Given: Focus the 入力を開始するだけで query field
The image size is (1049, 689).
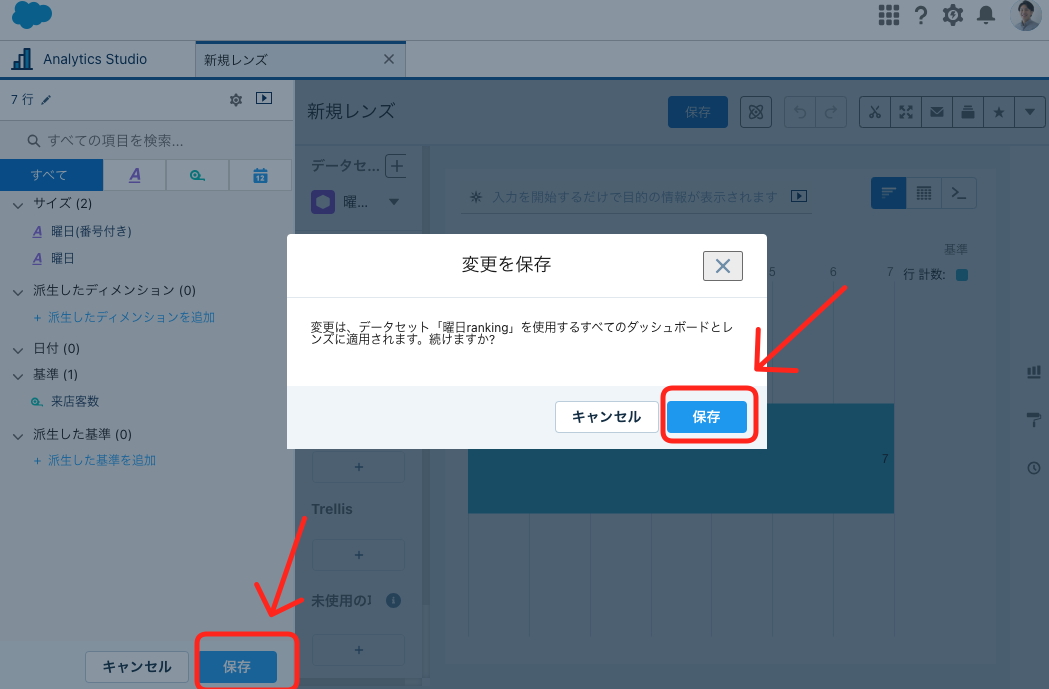Looking at the screenshot, I should coord(634,197).
